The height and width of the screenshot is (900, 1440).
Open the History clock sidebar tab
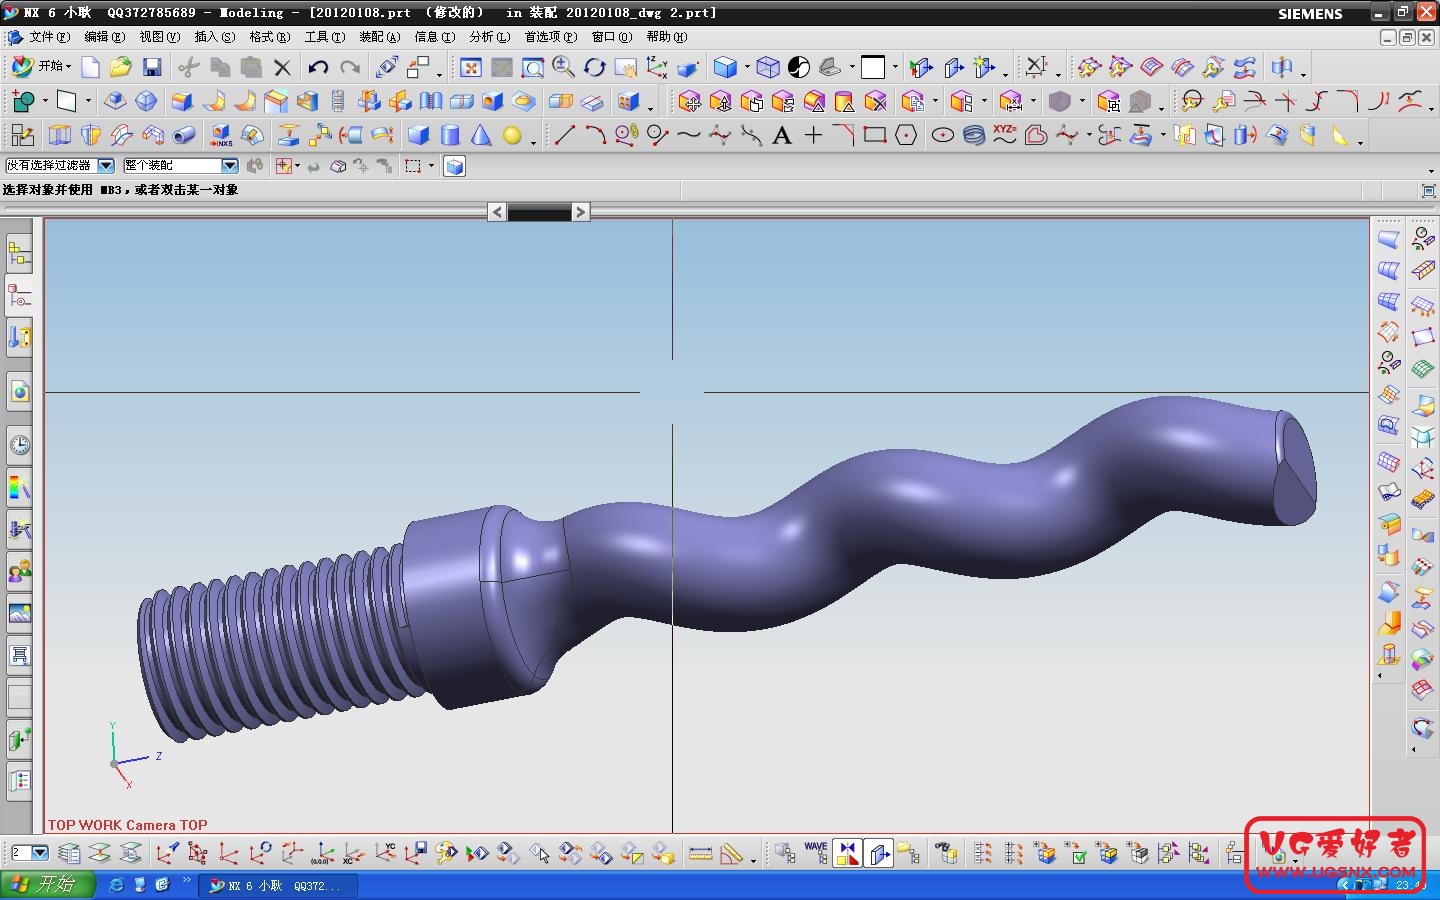tap(19, 445)
